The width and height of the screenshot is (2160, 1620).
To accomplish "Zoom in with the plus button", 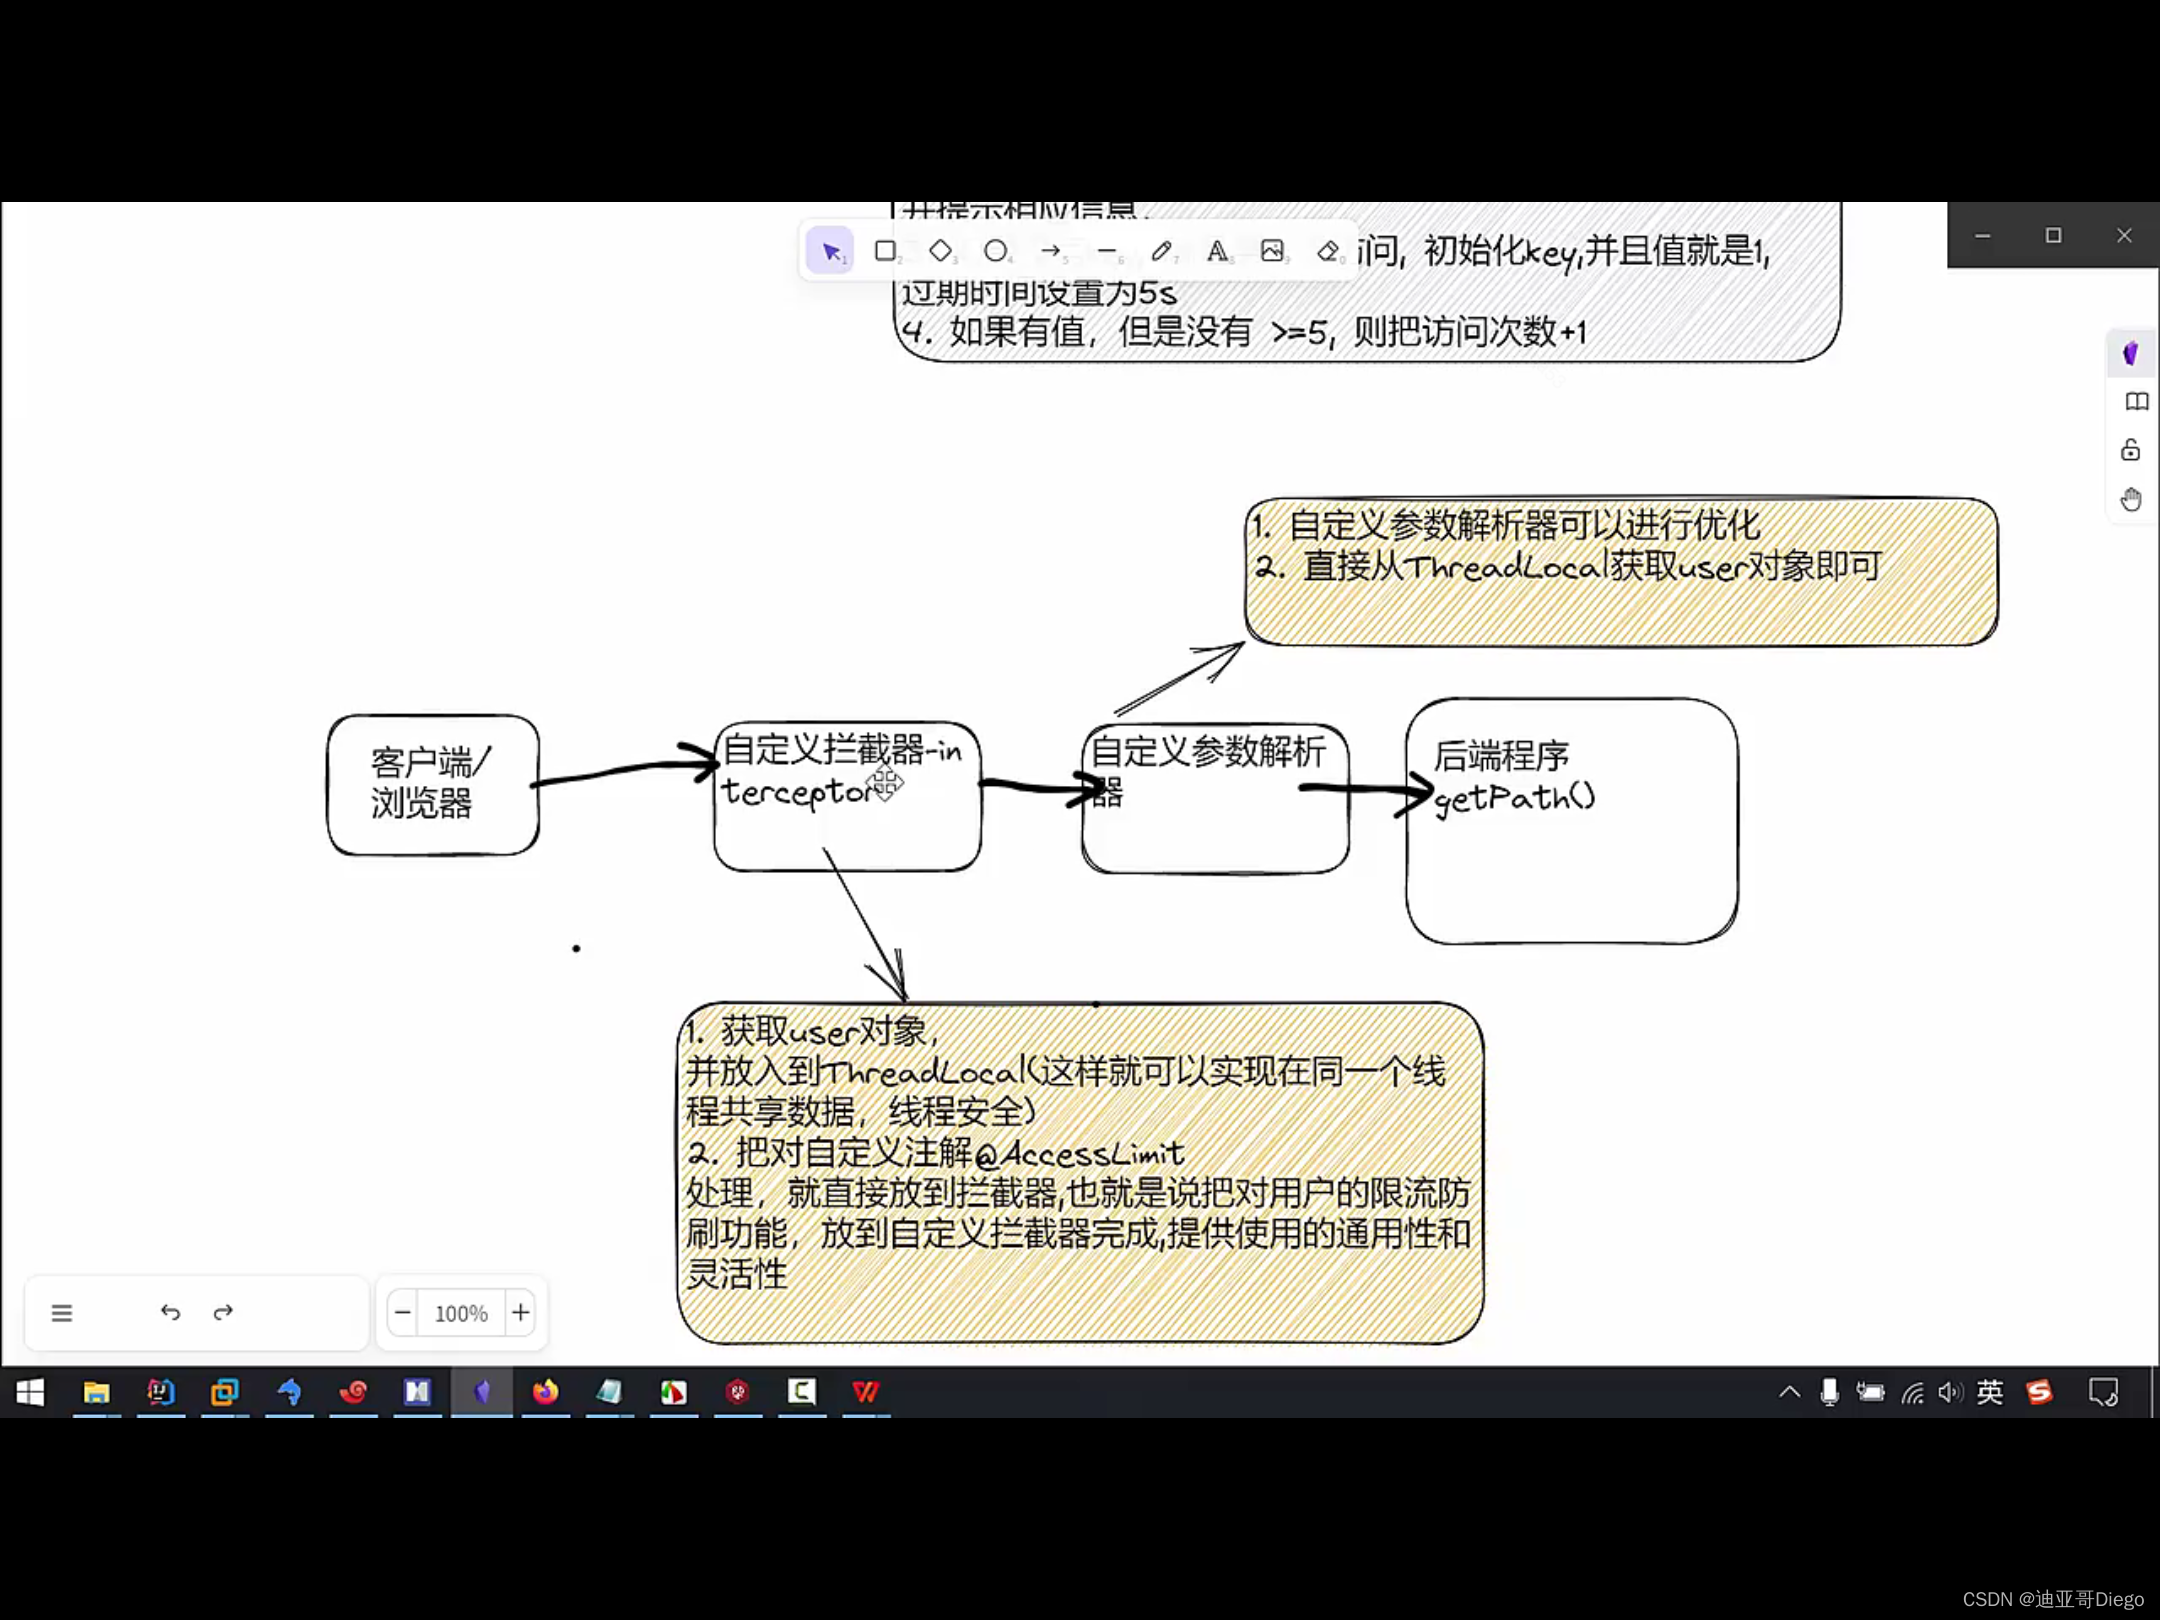I will click(x=520, y=1312).
